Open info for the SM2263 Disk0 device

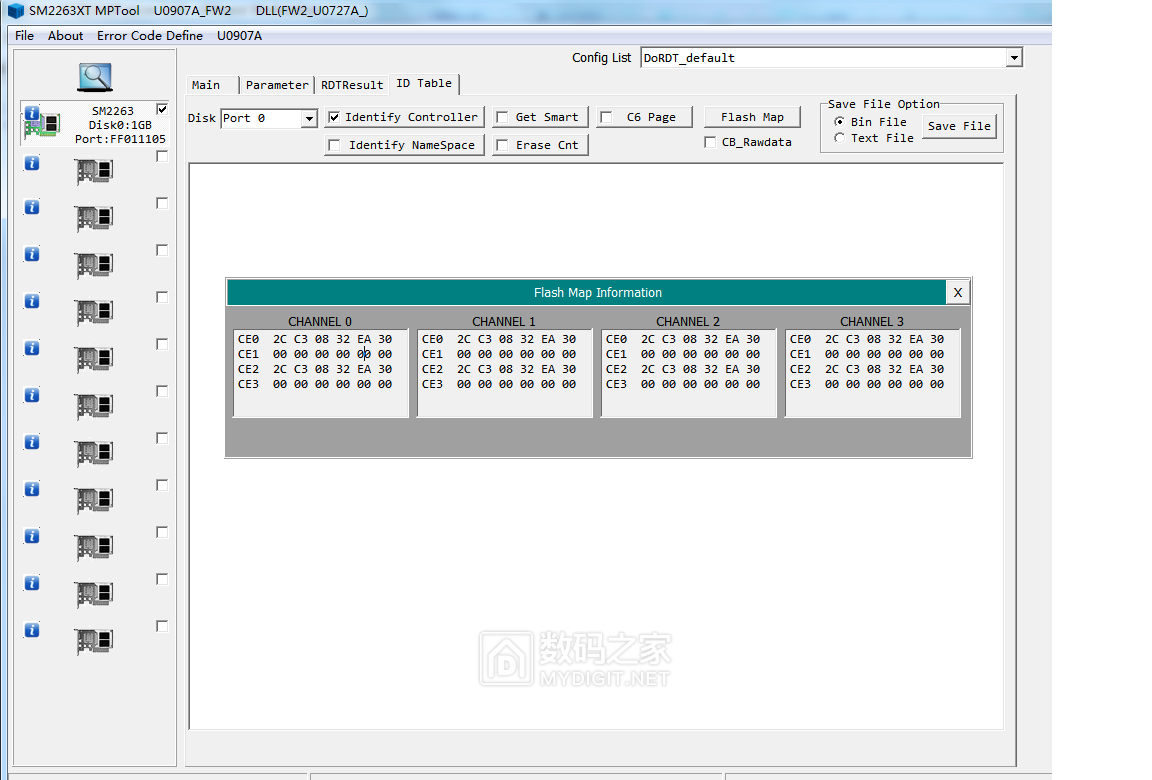32,113
